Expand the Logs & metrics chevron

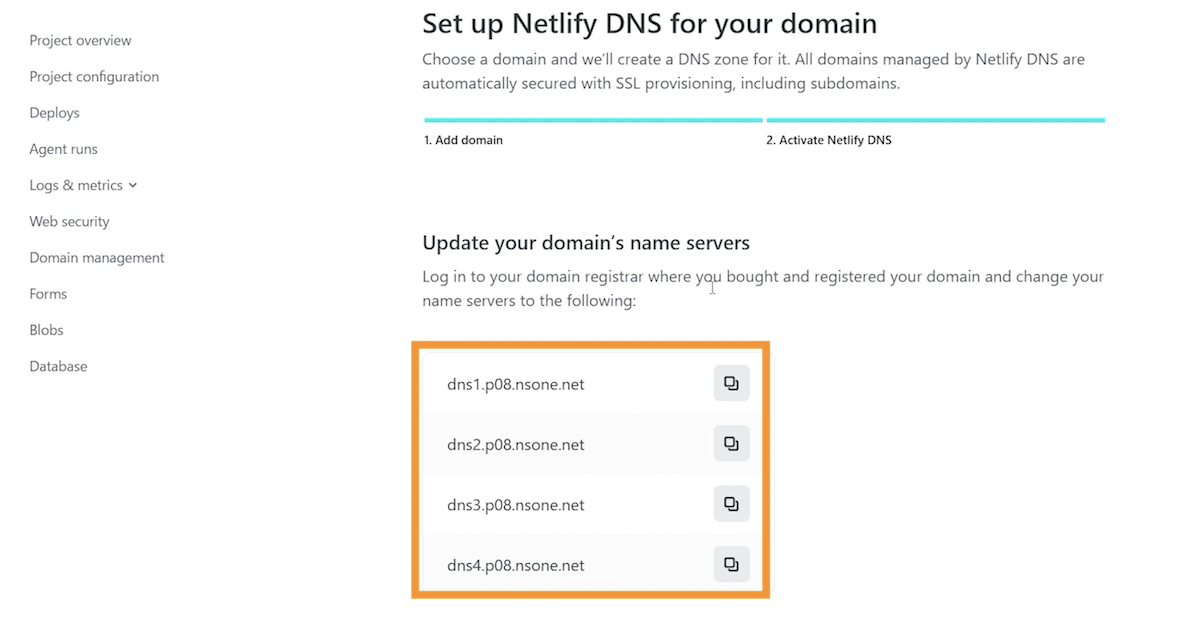tap(133, 186)
